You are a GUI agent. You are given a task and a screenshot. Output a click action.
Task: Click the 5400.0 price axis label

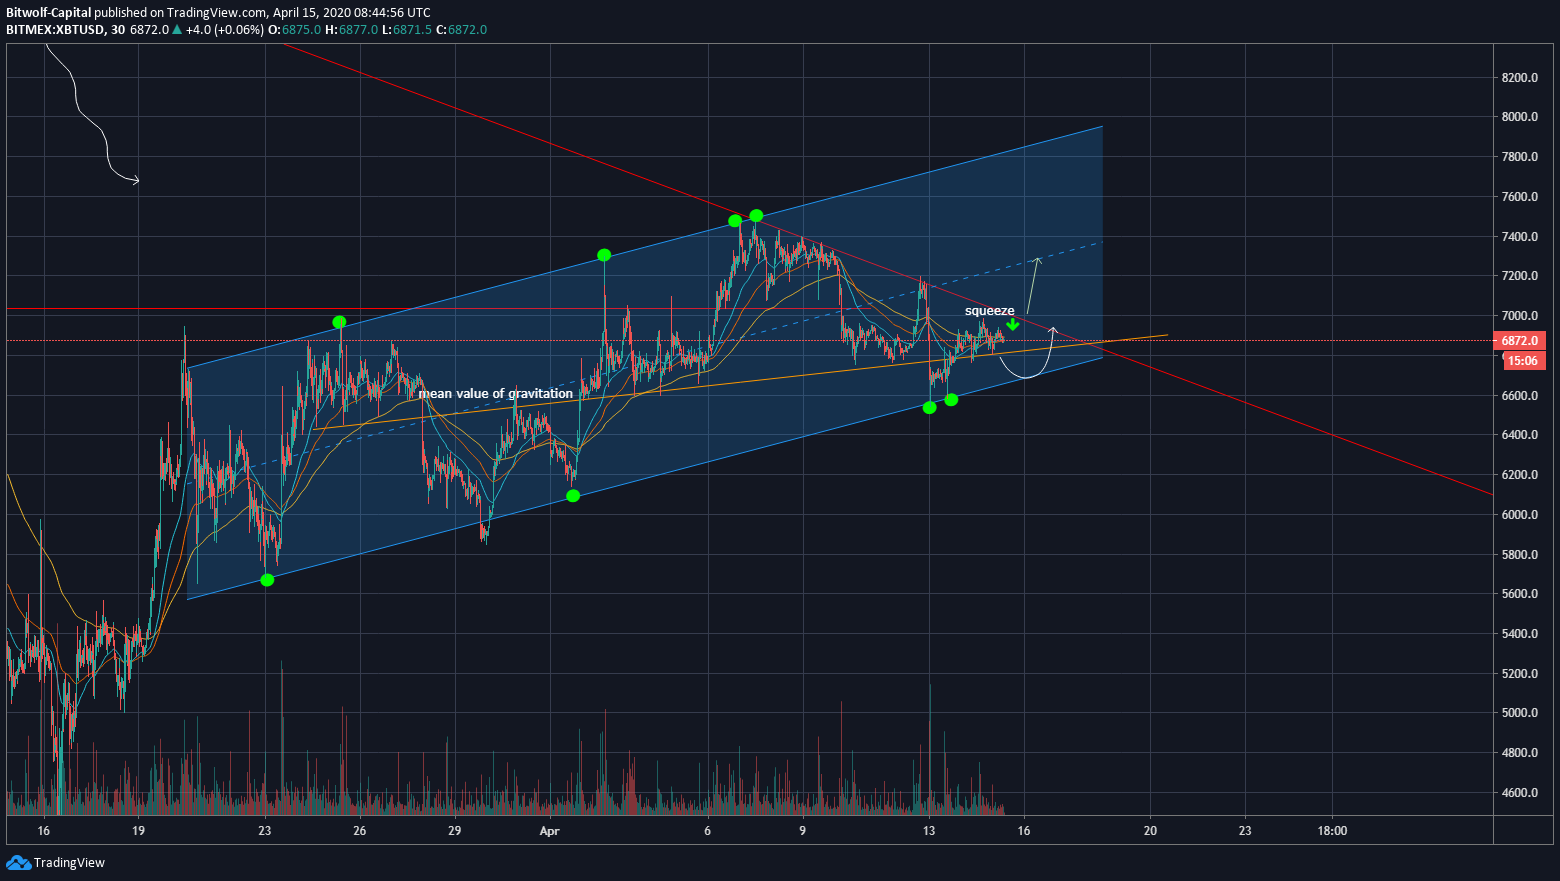[x=1519, y=634]
